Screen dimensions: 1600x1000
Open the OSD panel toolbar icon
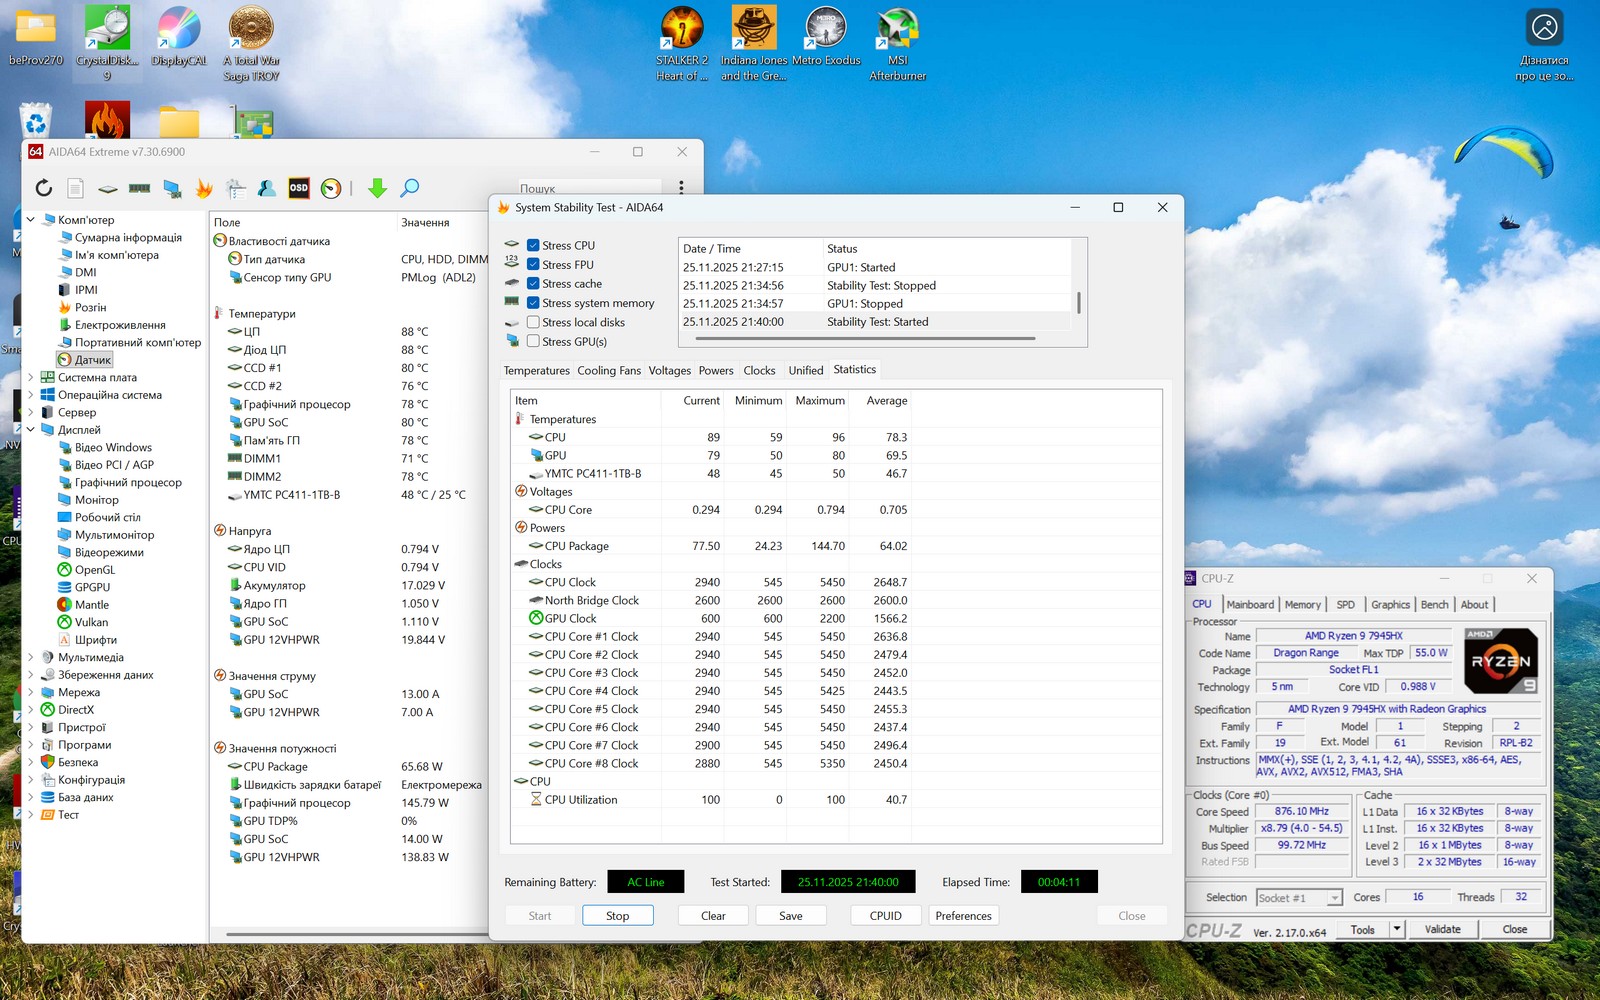pyautogui.click(x=299, y=188)
